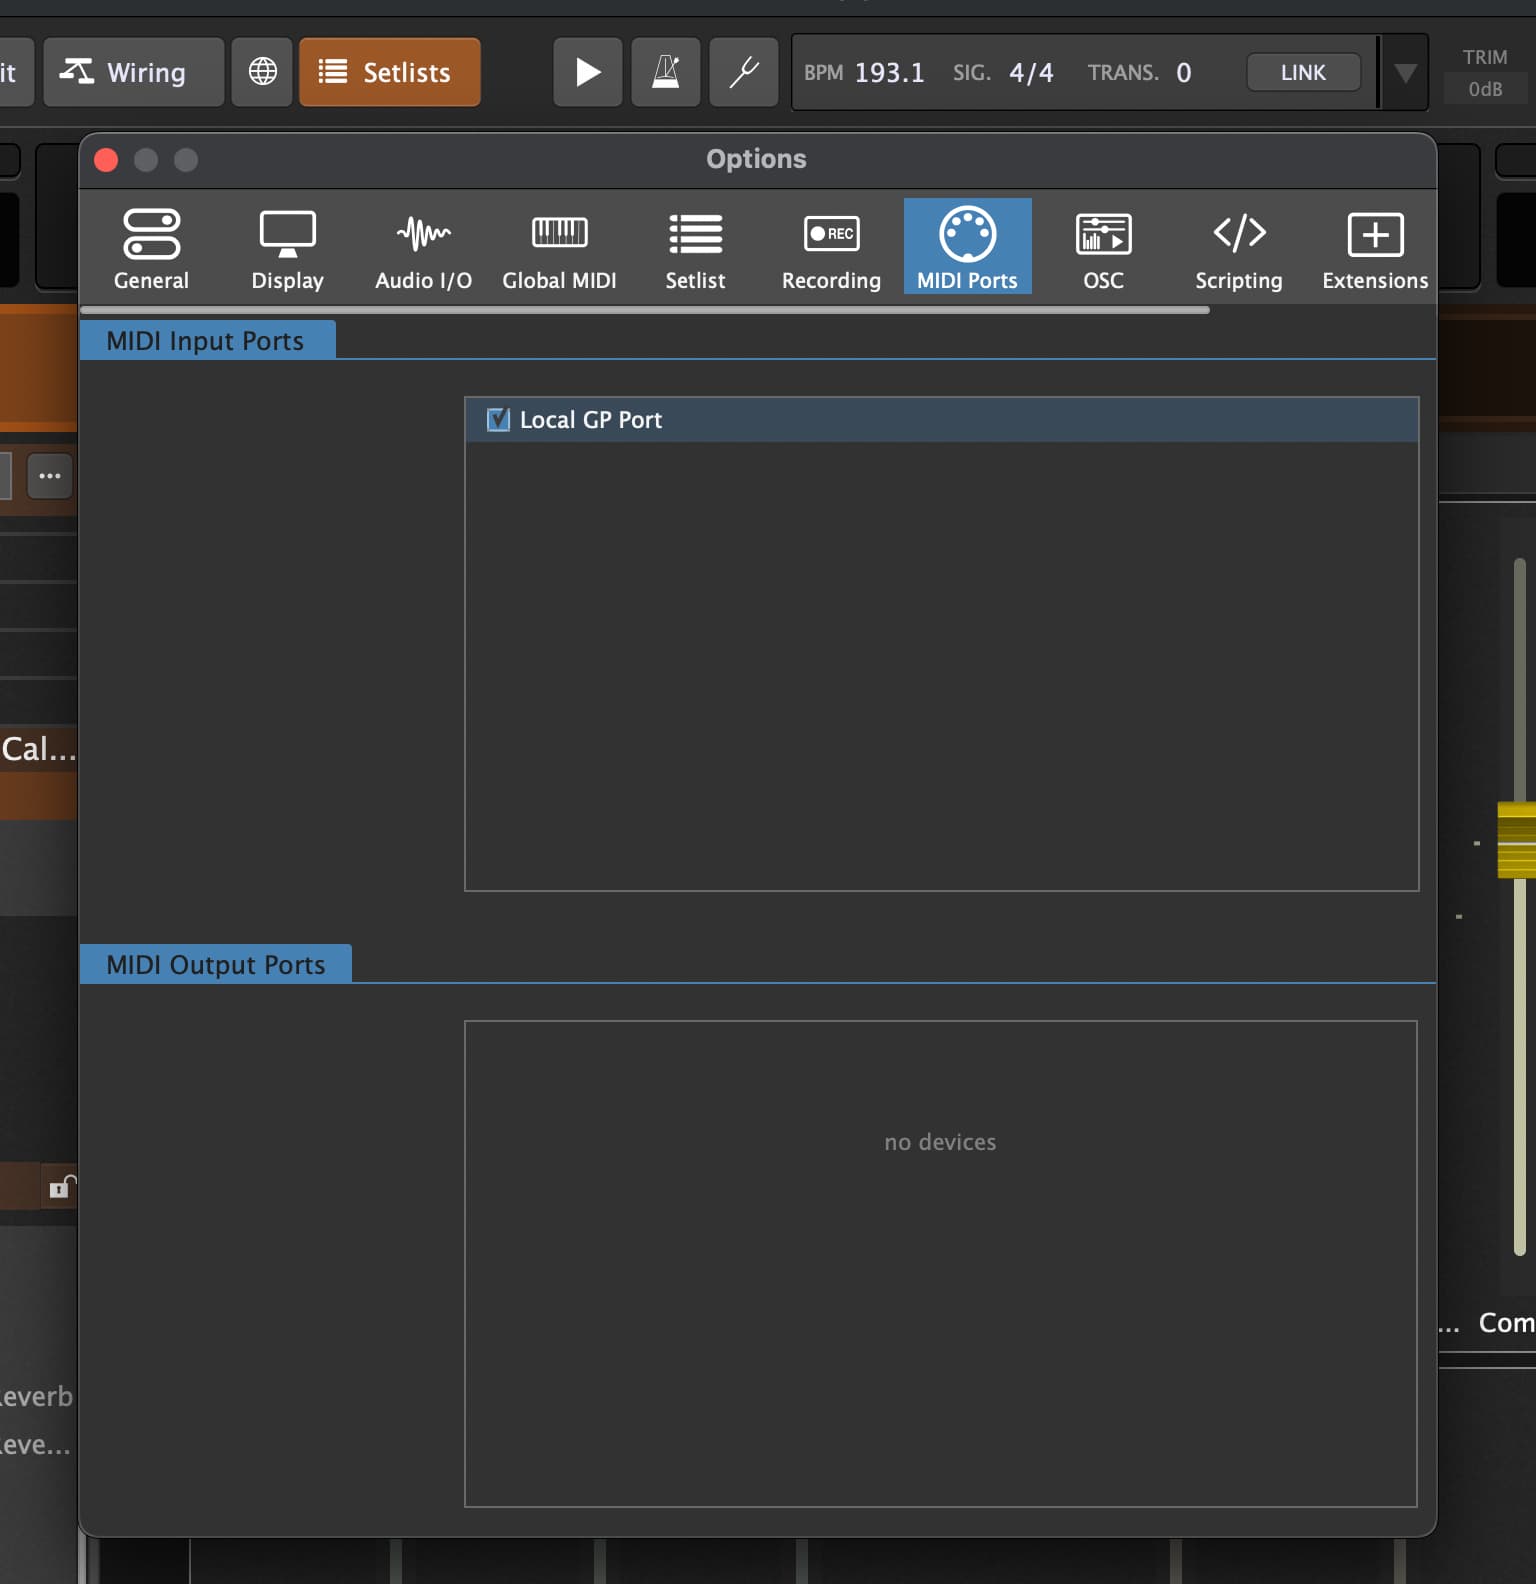This screenshot has width=1536, height=1584.
Task: Open Audio I/O settings
Action: click(423, 248)
